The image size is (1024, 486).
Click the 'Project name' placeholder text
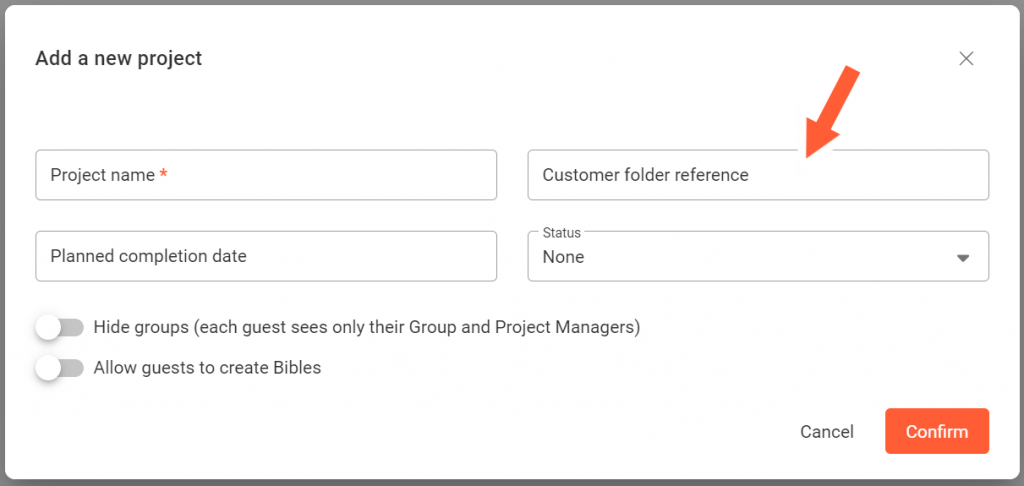(x=102, y=175)
